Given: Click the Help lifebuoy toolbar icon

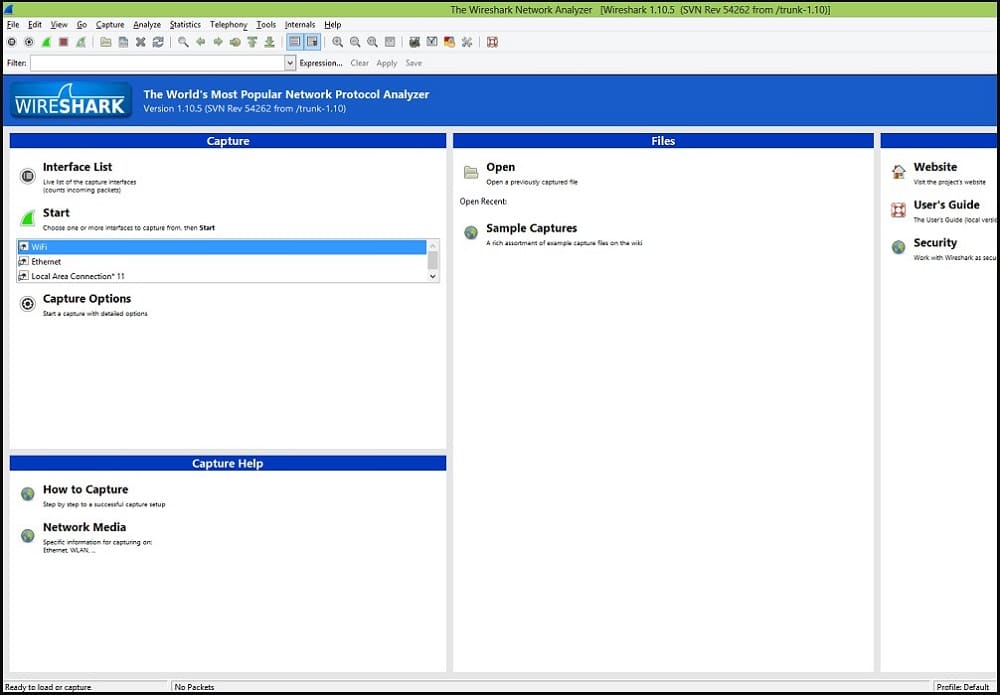Looking at the screenshot, I should coord(492,42).
